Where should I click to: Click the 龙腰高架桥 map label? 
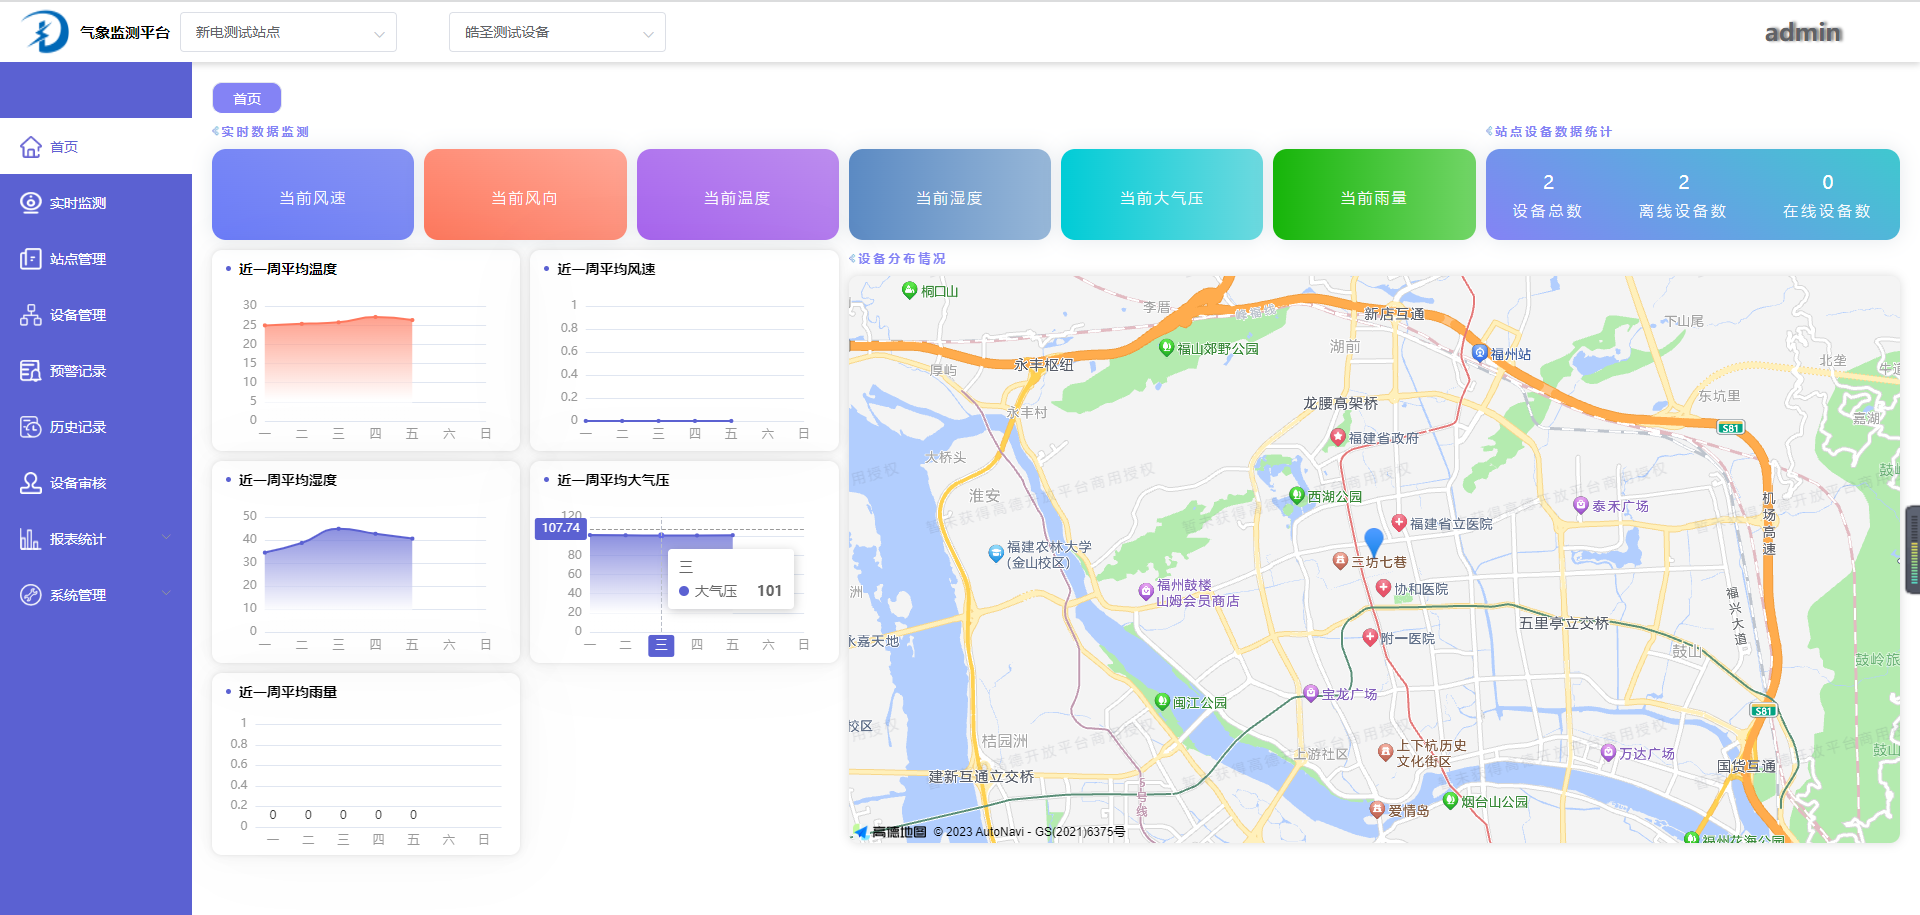1340,403
